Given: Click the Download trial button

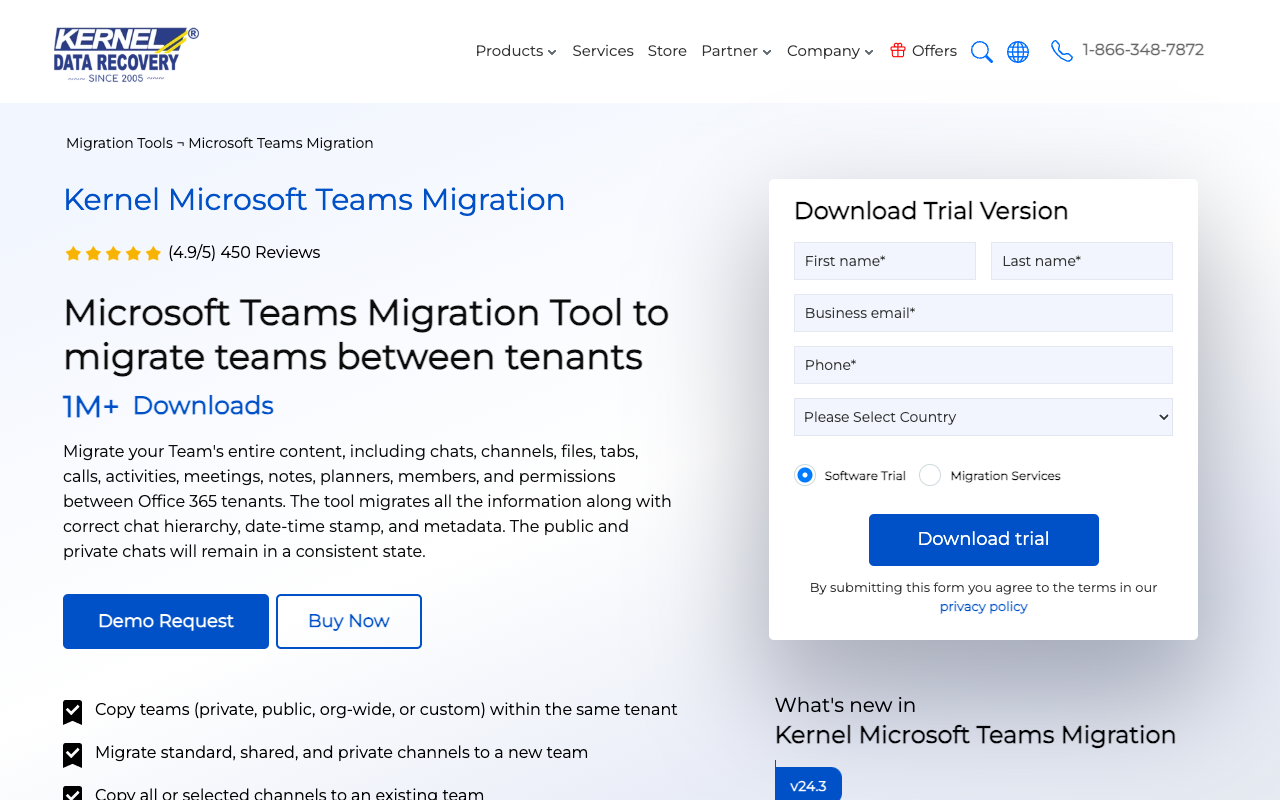Looking at the screenshot, I should point(984,540).
